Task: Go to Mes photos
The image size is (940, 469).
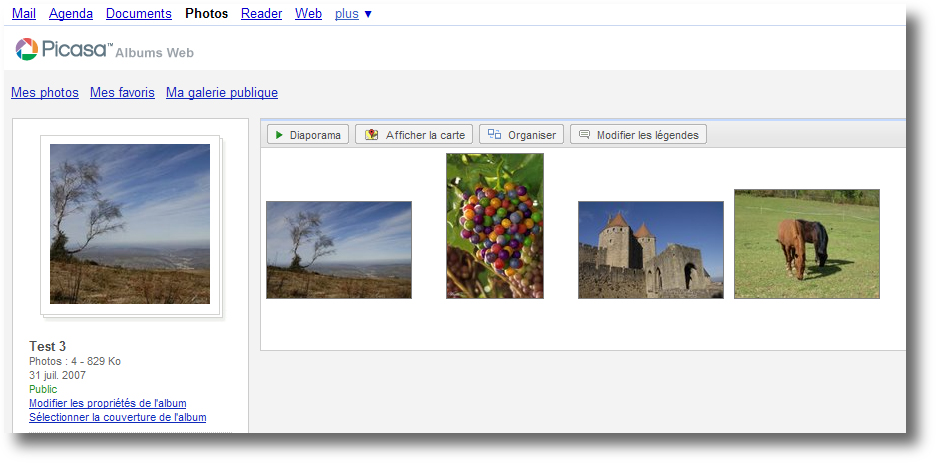Action: (x=45, y=93)
